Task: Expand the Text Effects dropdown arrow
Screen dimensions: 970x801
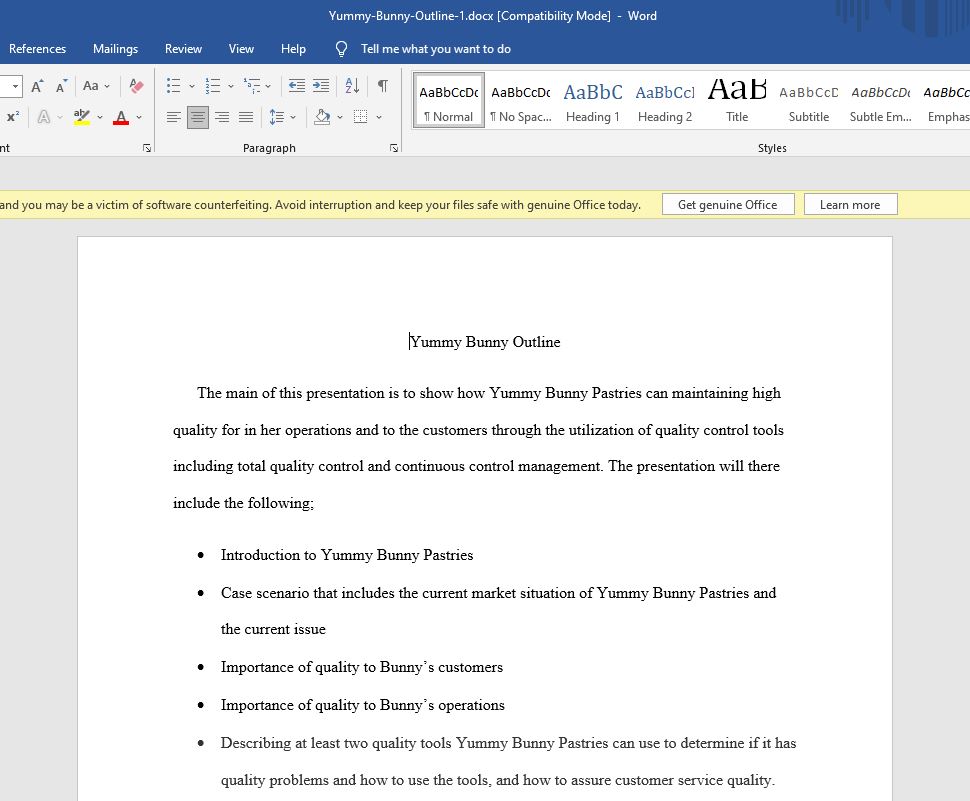Action: pyautogui.click(x=59, y=117)
